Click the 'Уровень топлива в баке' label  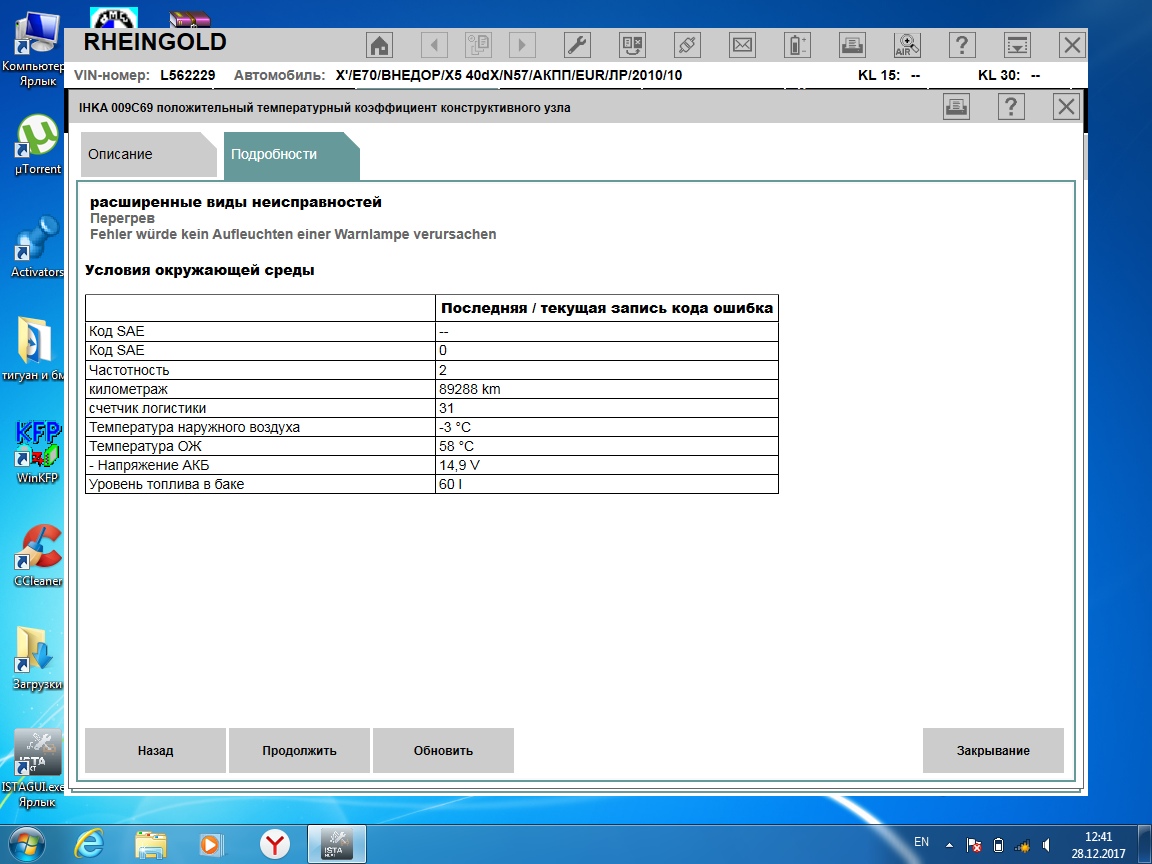coord(166,484)
